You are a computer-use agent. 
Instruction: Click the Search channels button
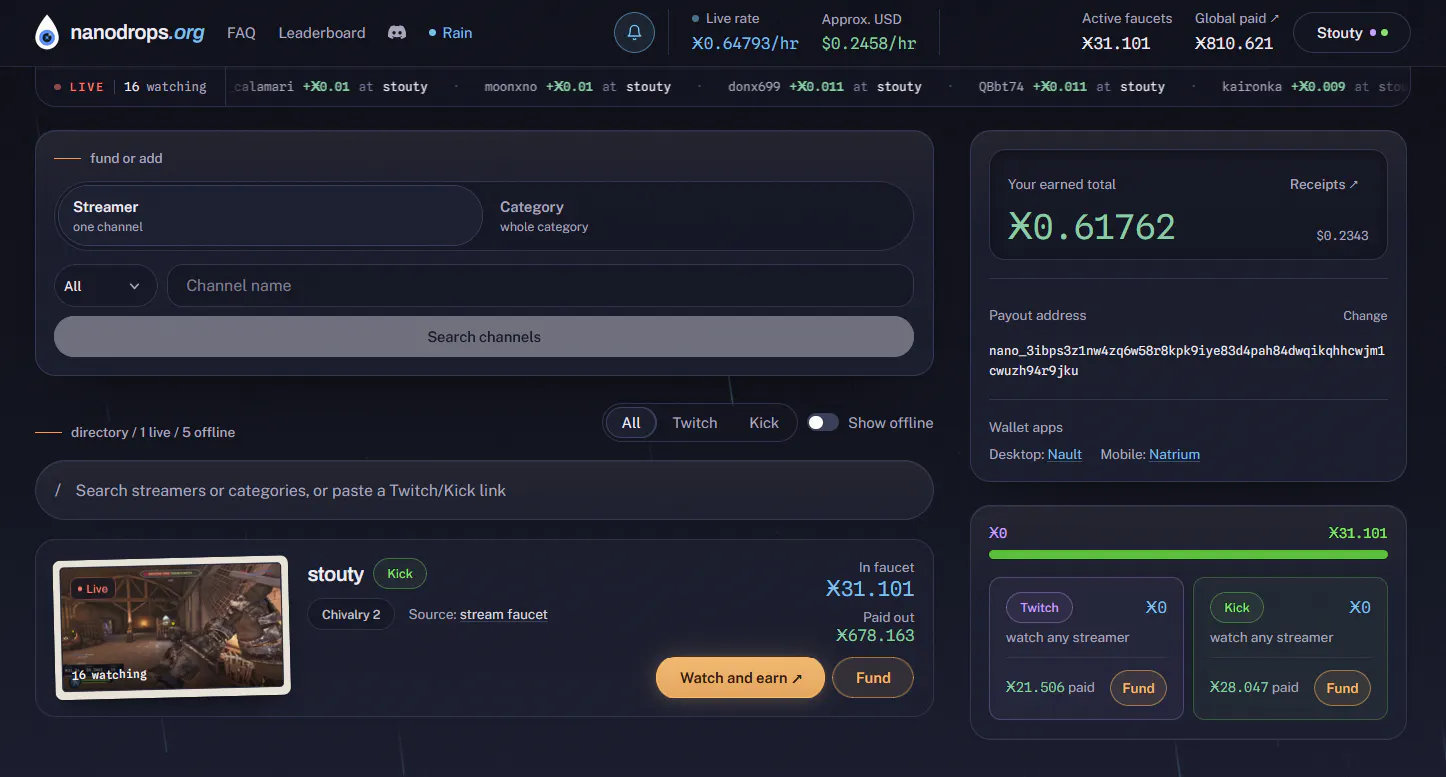point(484,337)
